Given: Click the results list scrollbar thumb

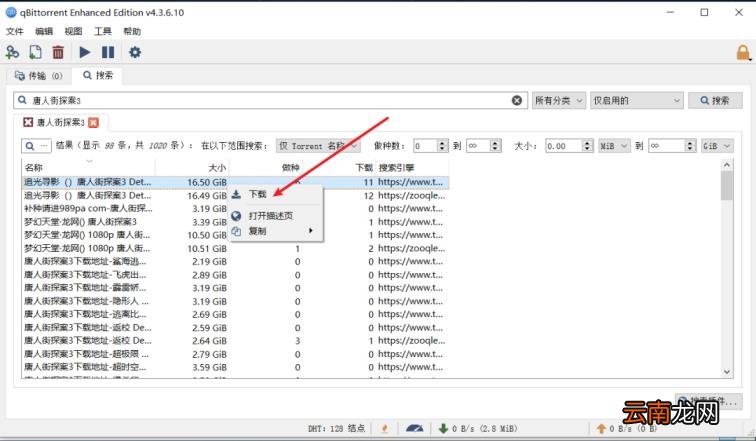Looking at the screenshot, I should (727, 186).
